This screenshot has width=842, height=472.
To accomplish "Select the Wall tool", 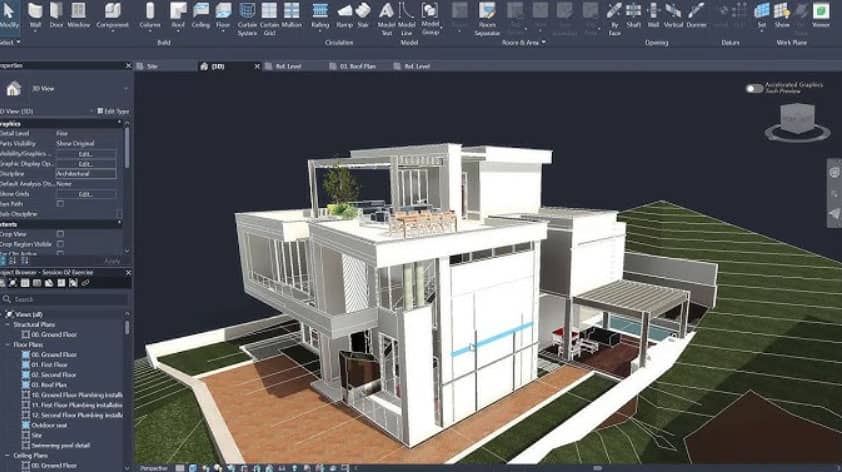I will point(35,15).
